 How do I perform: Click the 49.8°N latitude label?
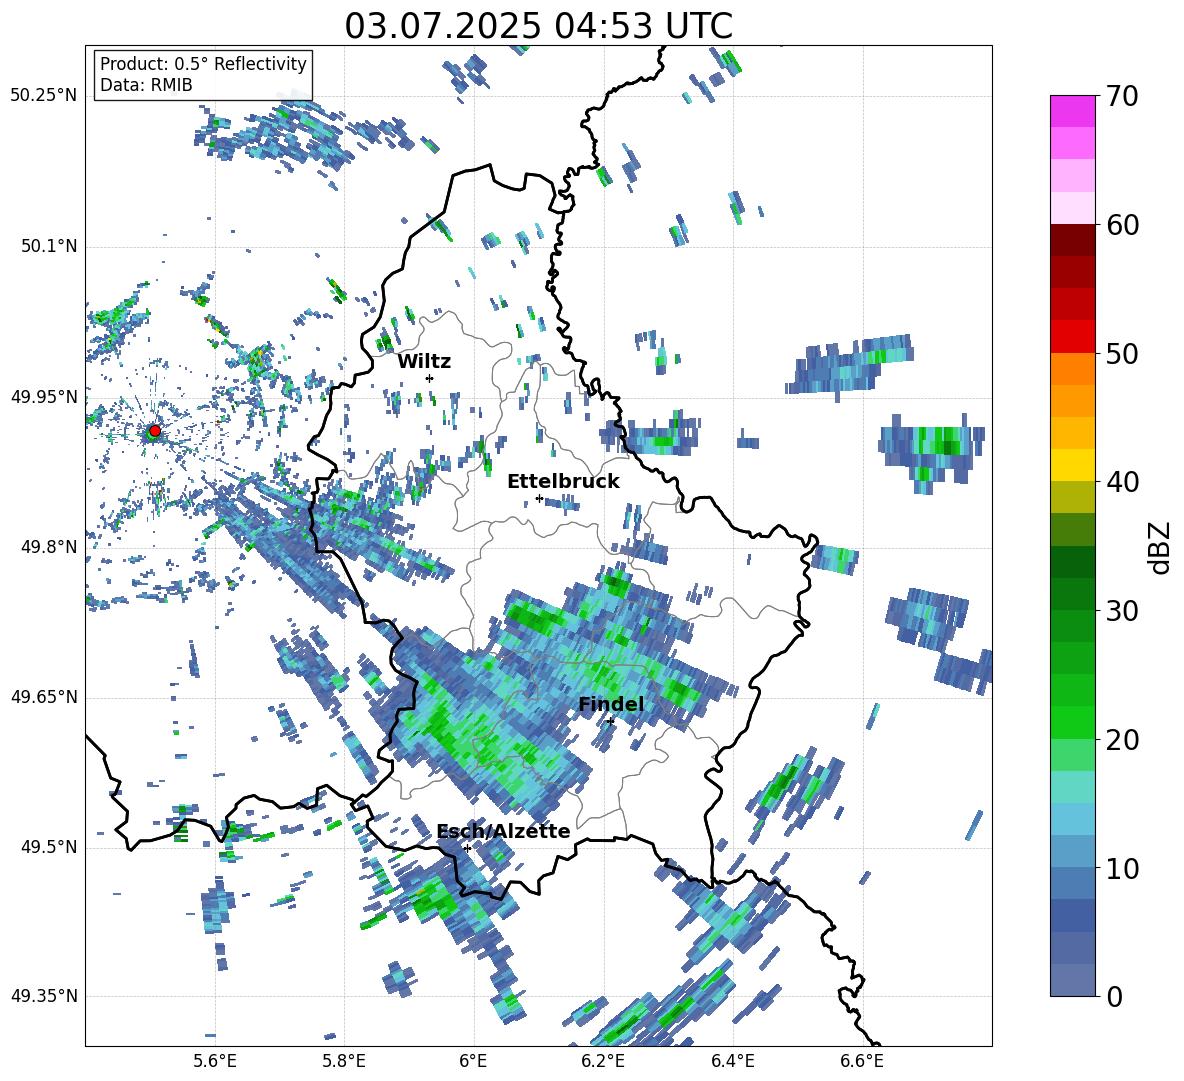48,547
